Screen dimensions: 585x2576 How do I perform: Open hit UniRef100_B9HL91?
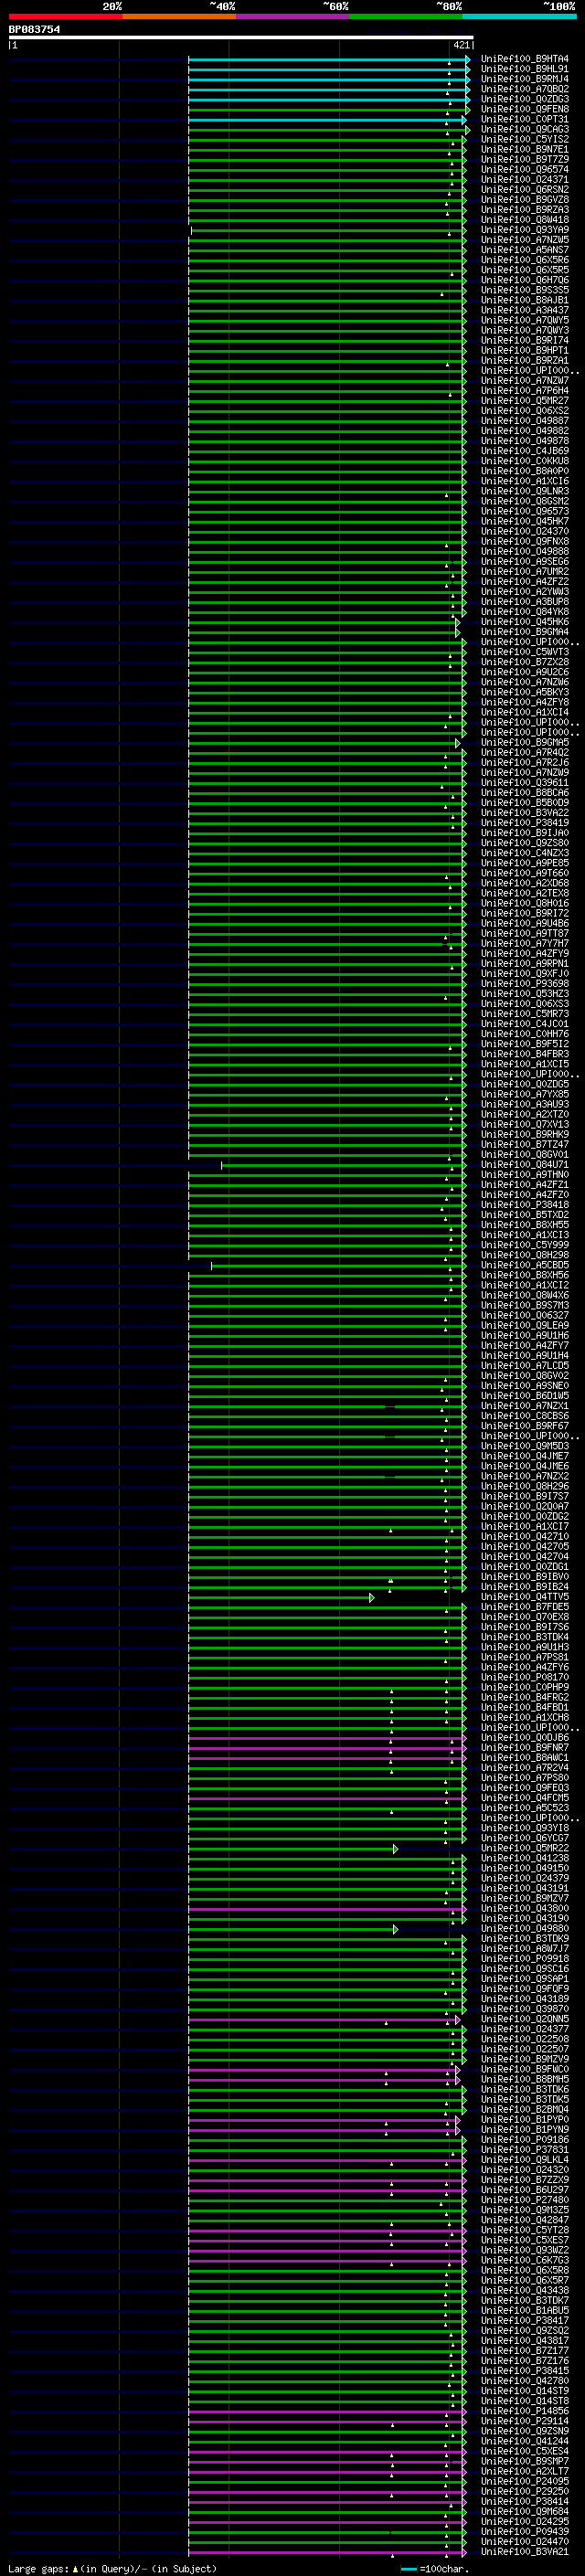[x=525, y=69]
